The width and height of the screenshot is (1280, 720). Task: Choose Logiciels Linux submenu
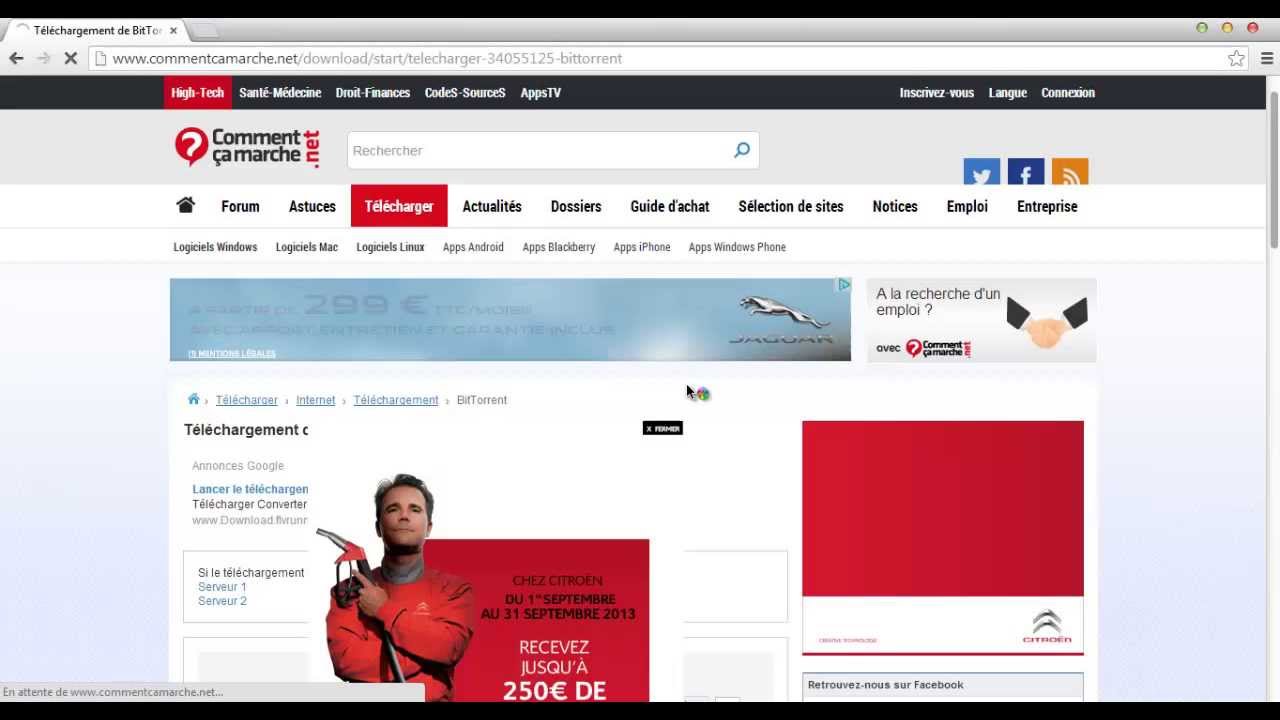pos(390,247)
